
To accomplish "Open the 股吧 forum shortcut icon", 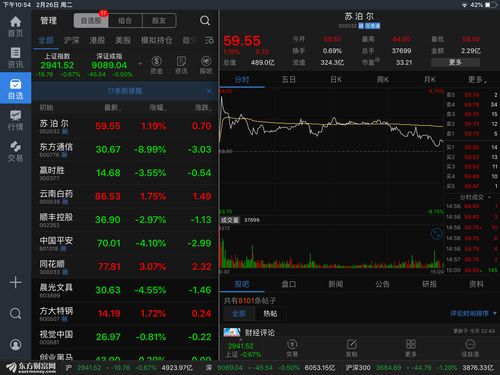I will (206, 65).
